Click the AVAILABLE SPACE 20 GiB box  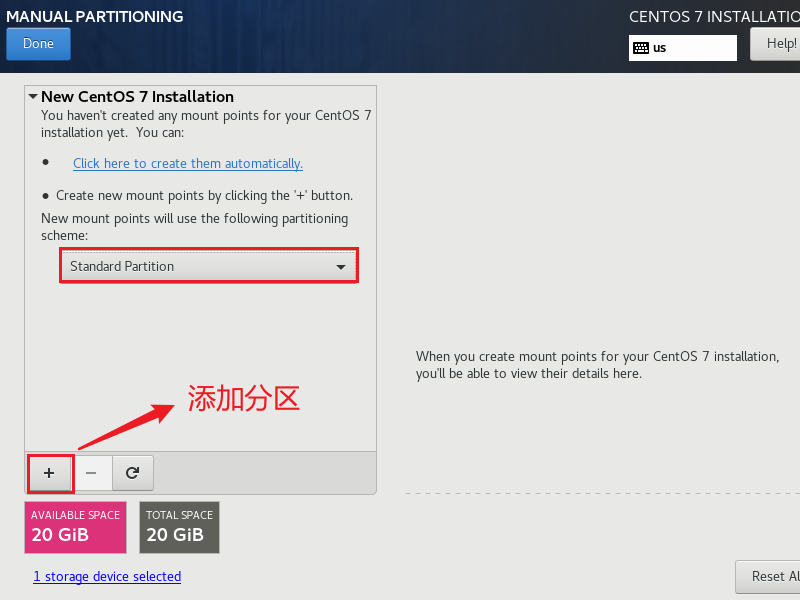coord(76,528)
